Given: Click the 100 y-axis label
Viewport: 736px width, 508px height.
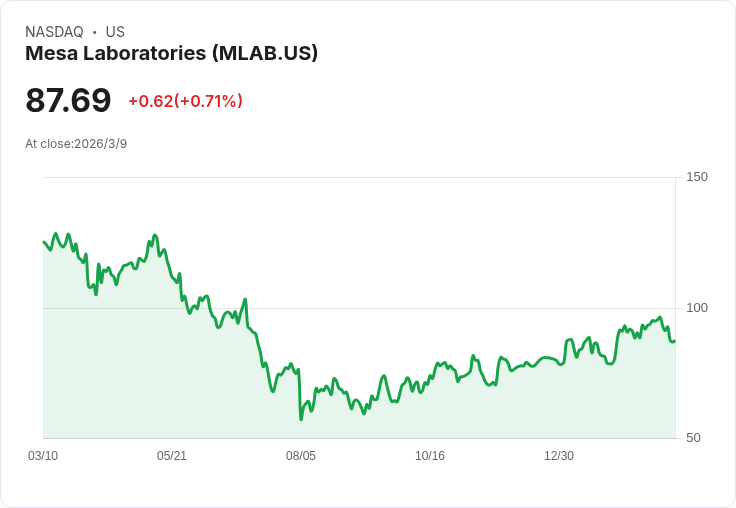Looking at the screenshot, I should click(697, 308).
